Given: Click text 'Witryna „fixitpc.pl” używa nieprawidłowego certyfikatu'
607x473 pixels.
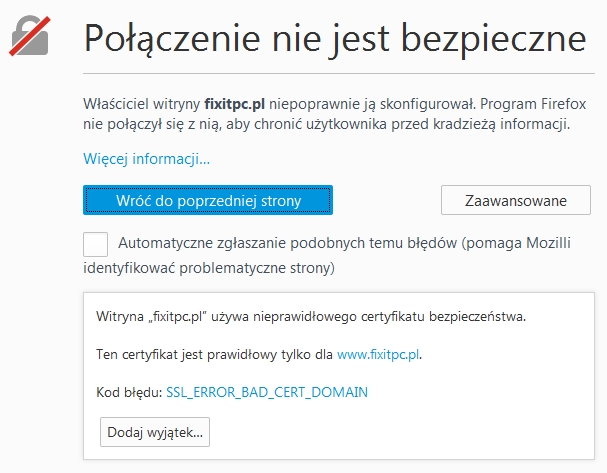Looking at the screenshot, I should point(261,316).
